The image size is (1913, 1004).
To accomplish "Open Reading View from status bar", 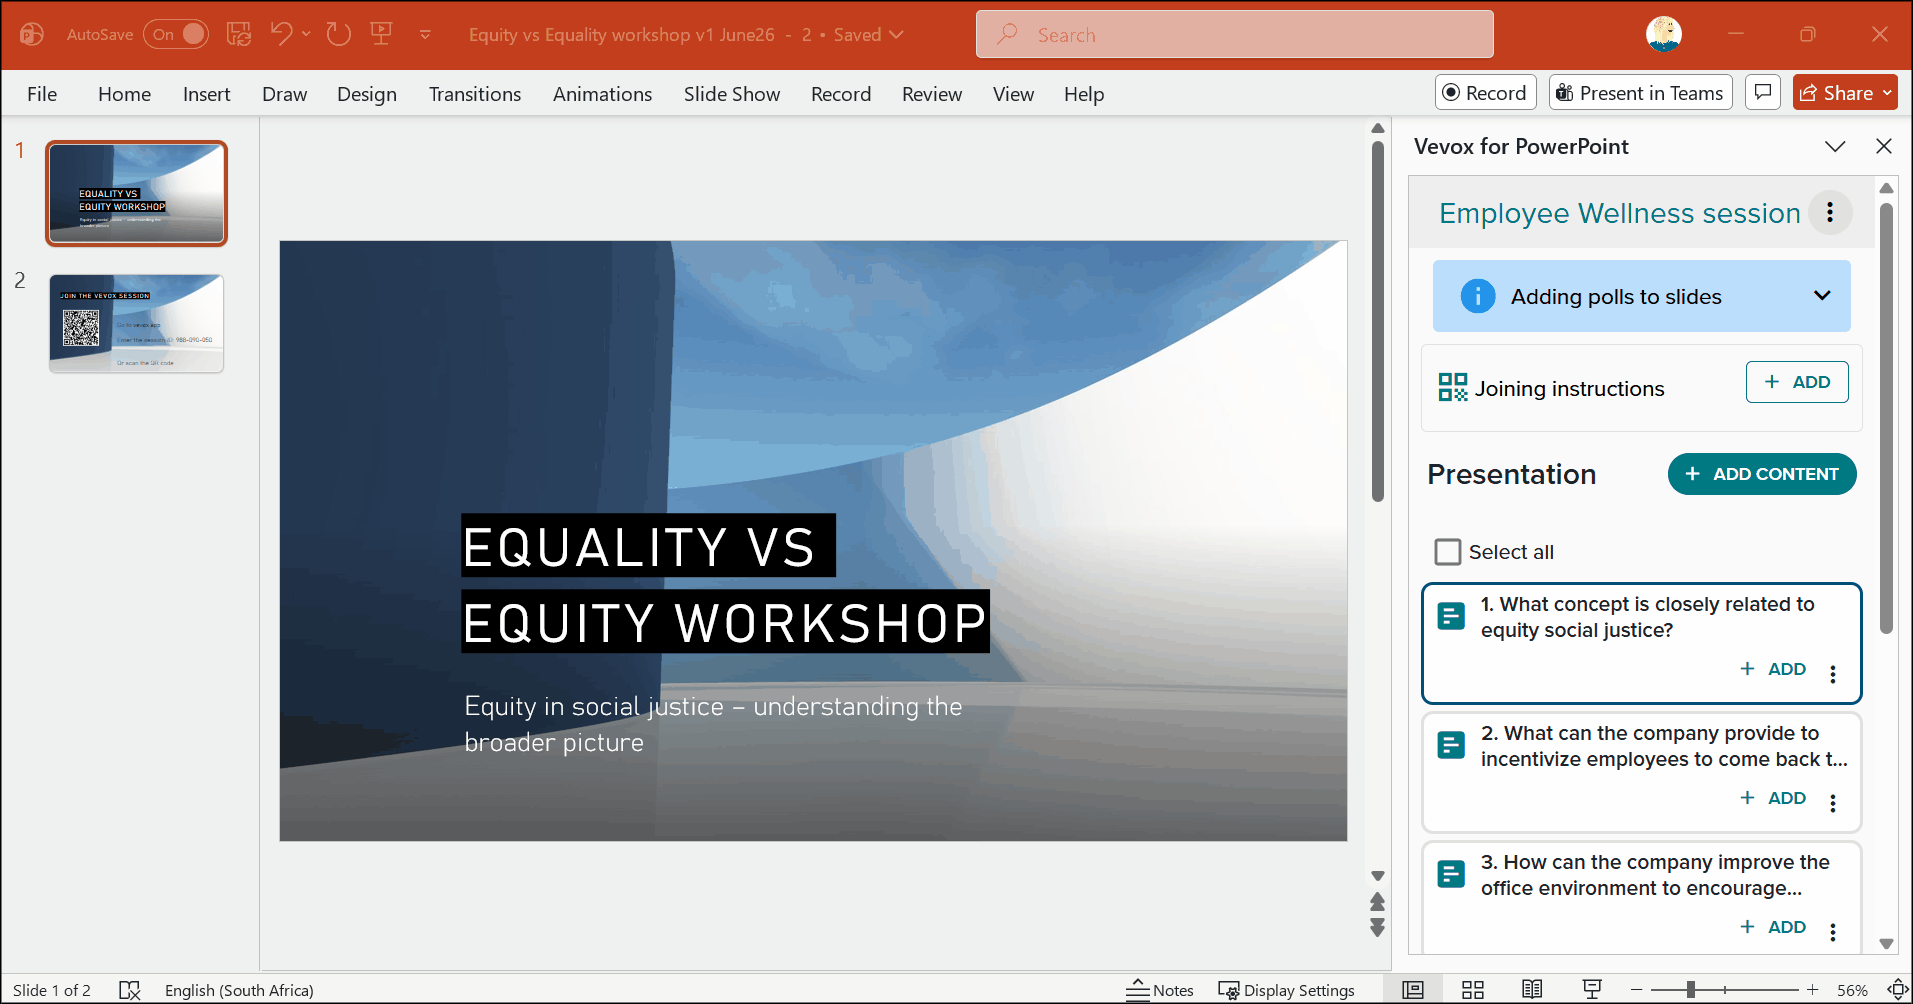I will coord(1532,990).
